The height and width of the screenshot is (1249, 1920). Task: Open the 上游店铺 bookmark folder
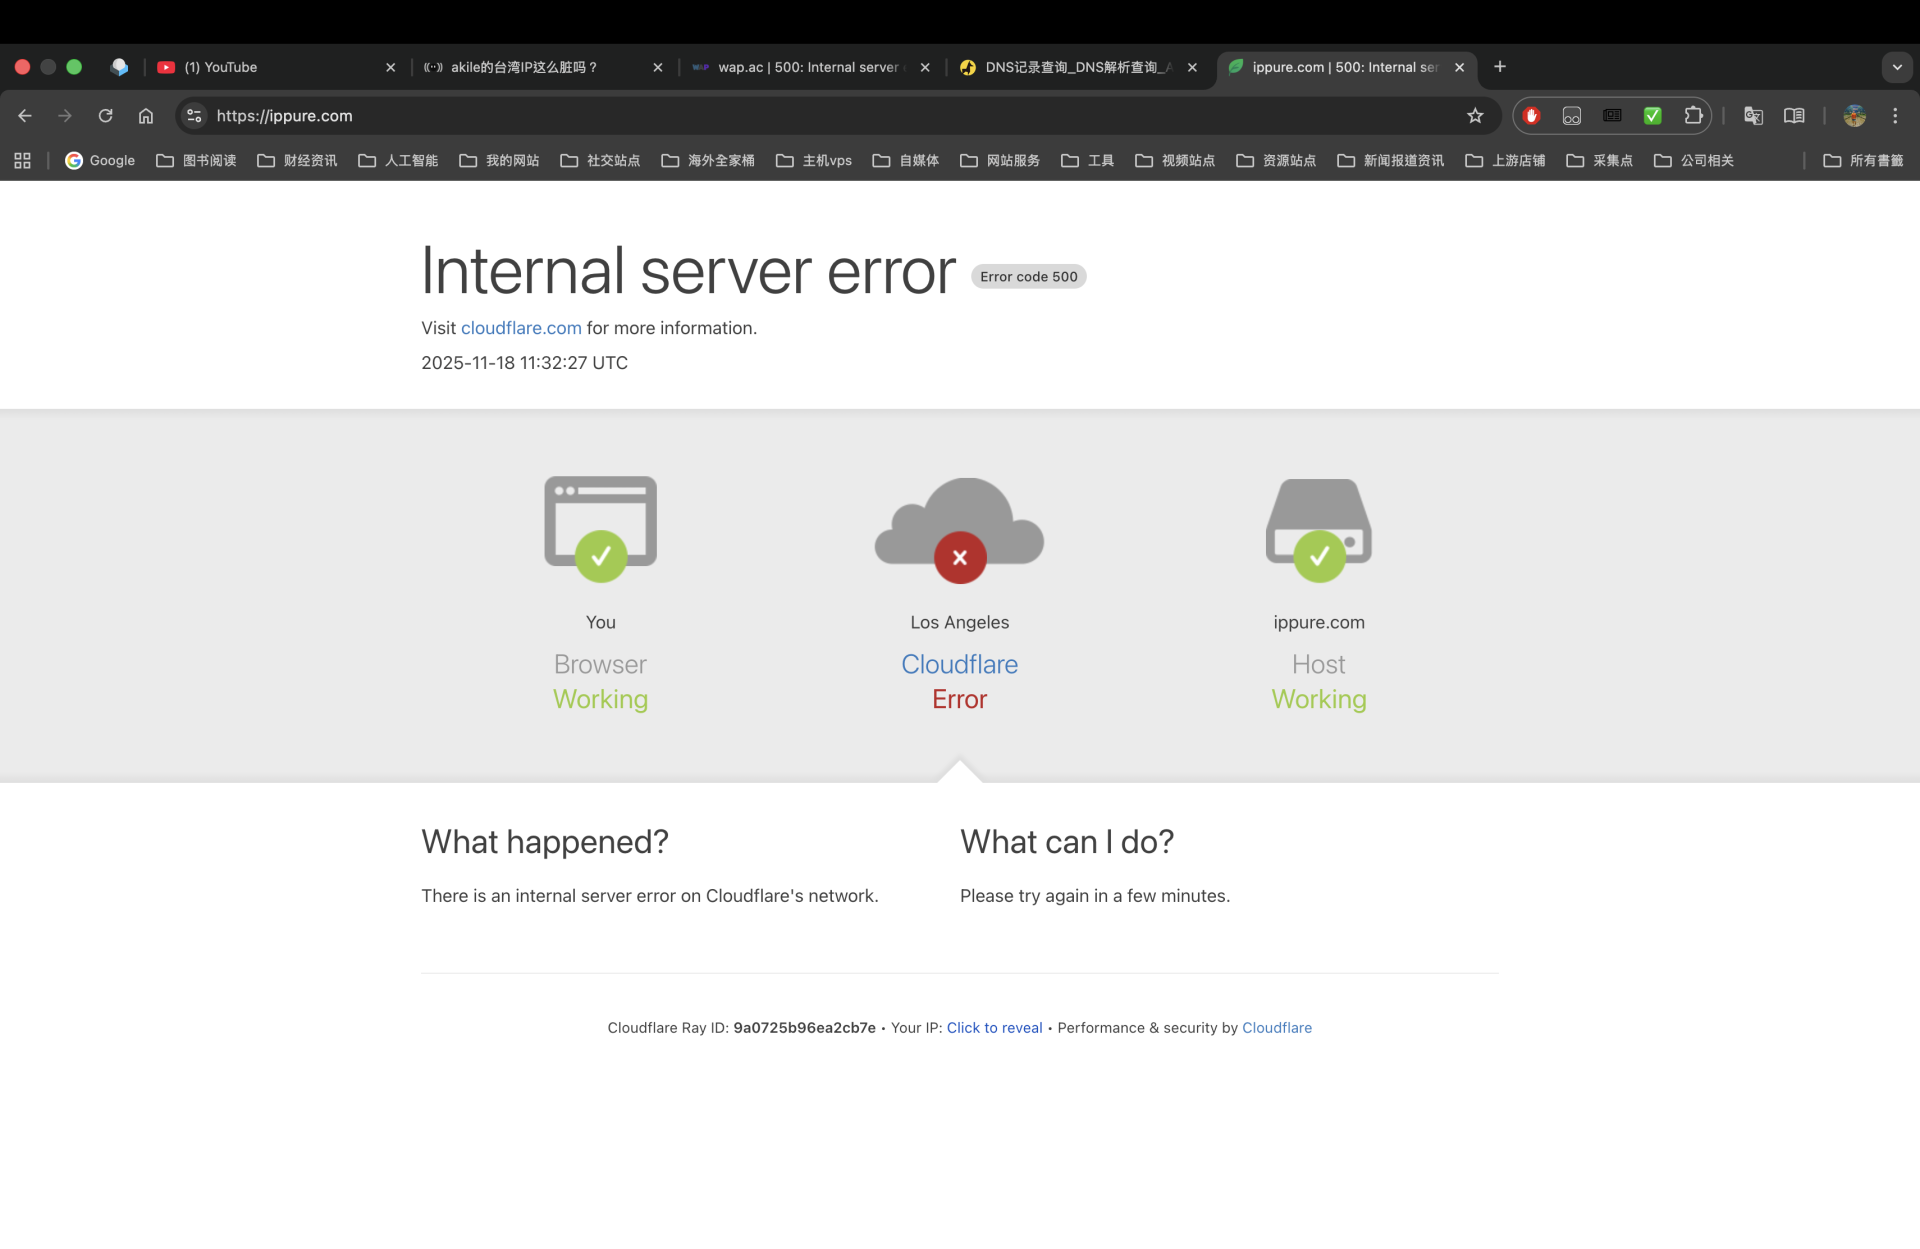pyautogui.click(x=1505, y=160)
